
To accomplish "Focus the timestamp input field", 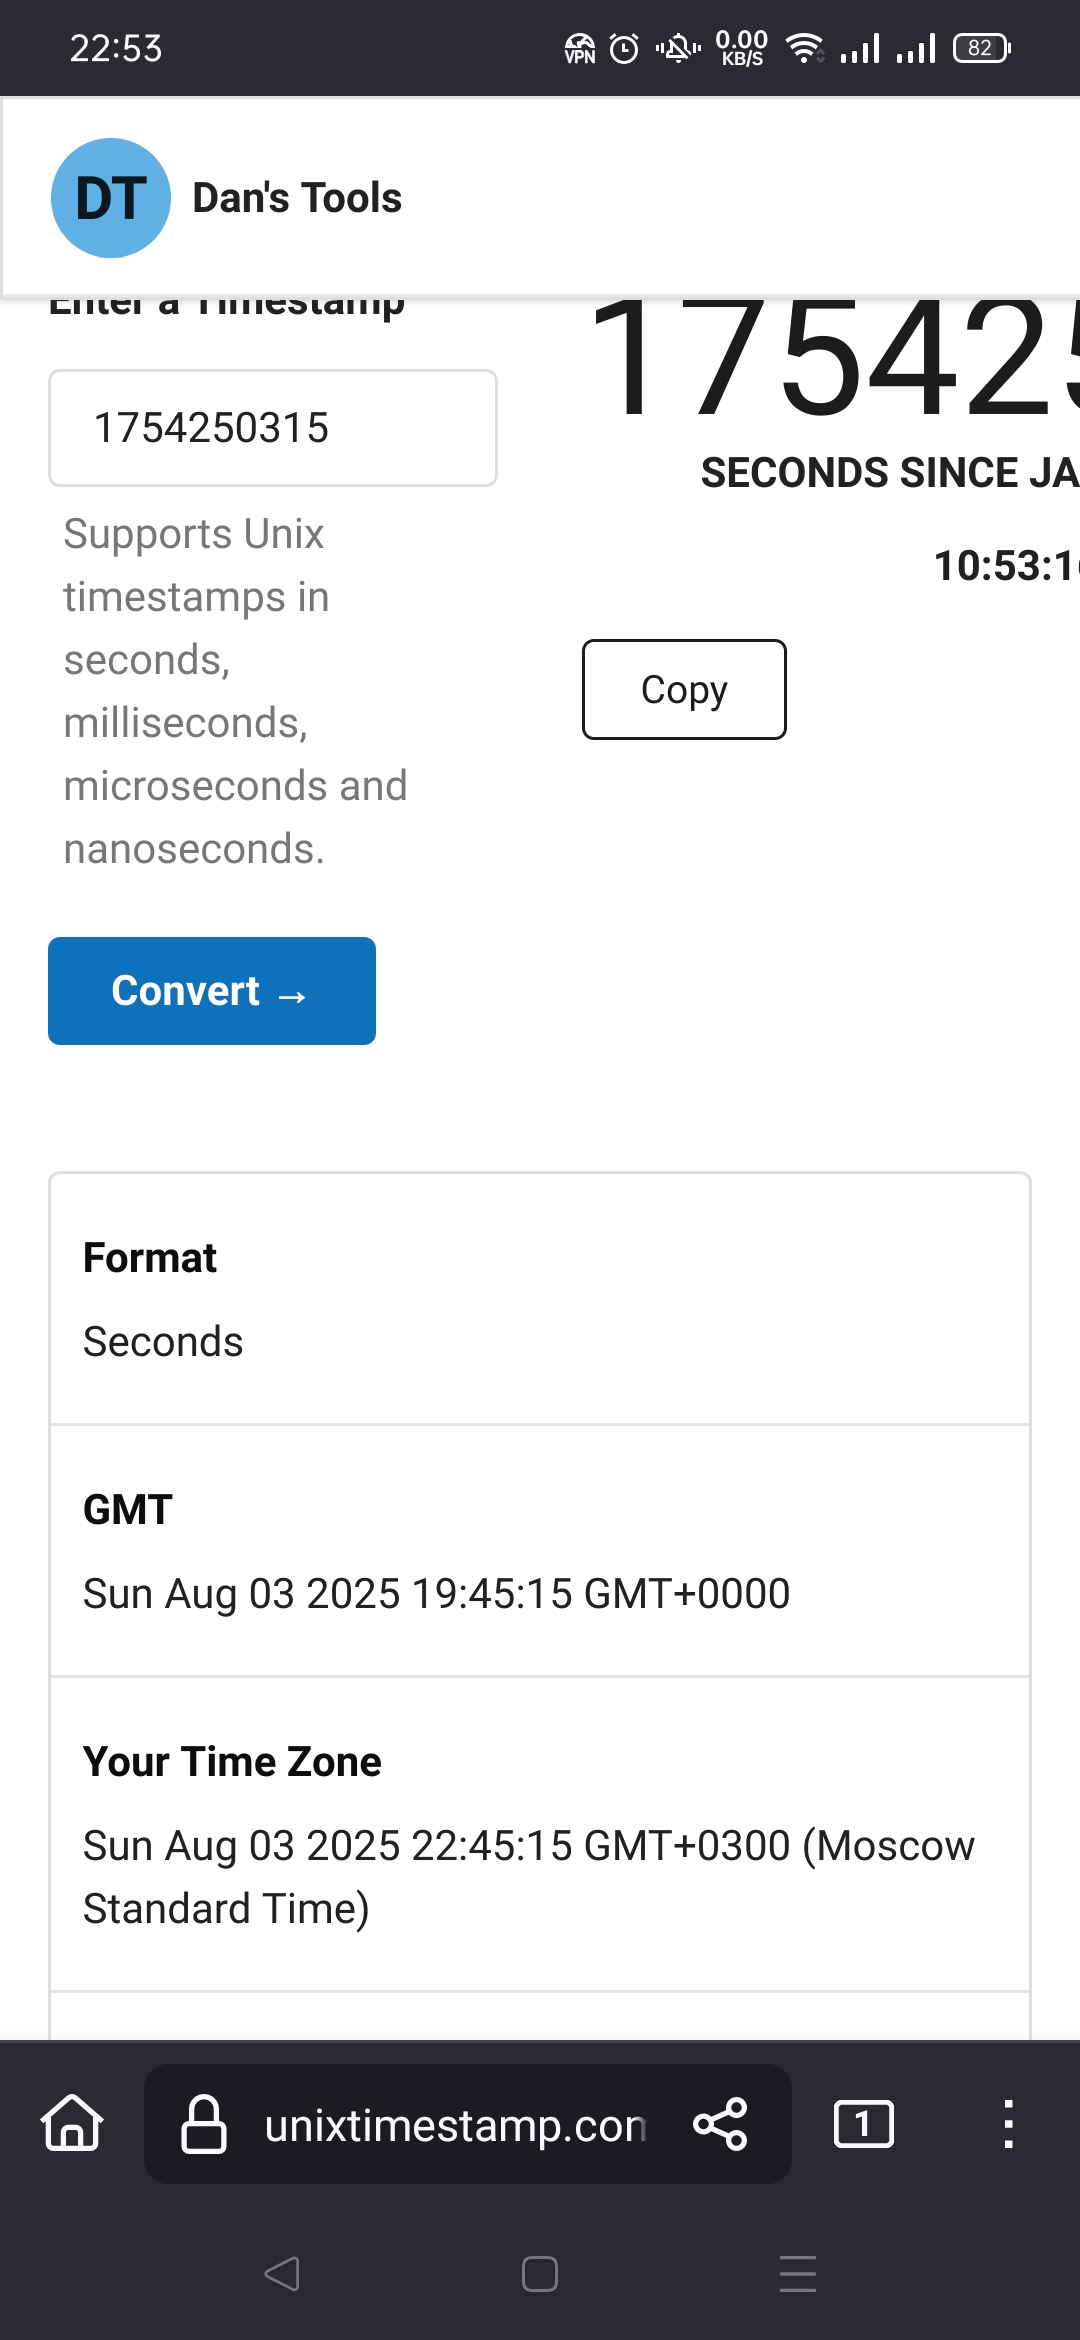I will pos(272,428).
